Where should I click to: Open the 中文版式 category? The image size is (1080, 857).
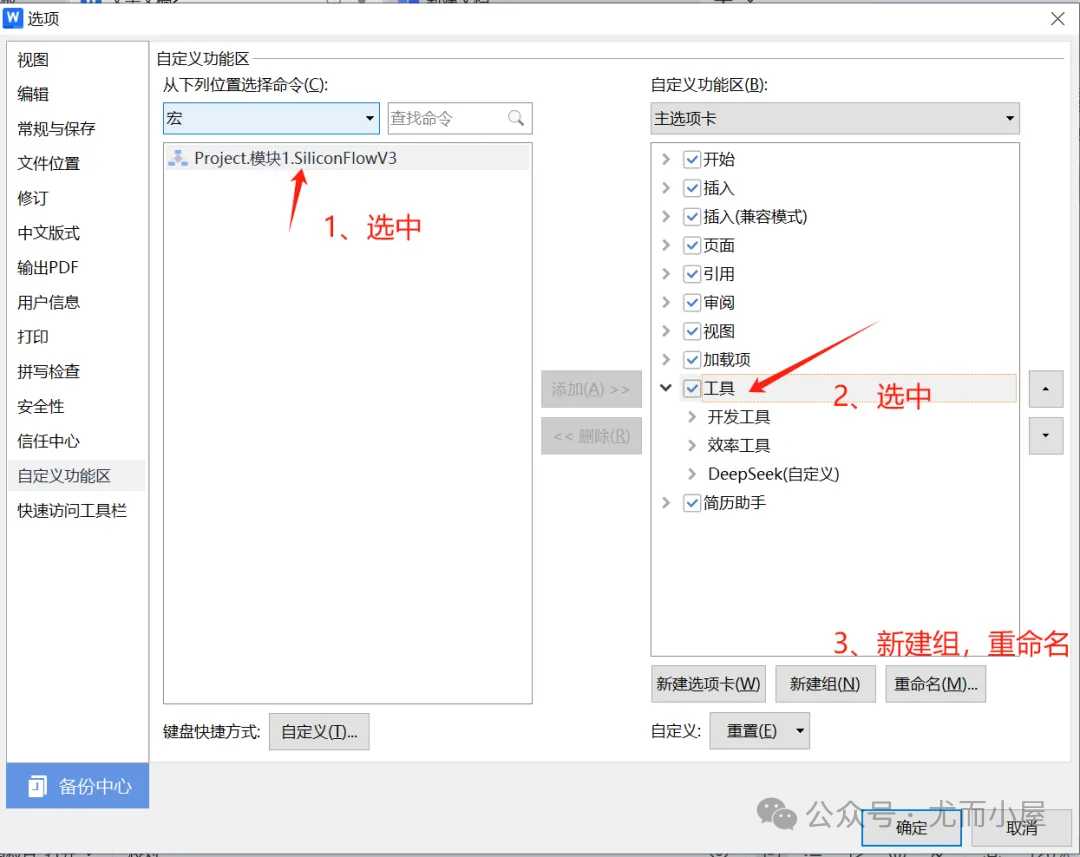[x=77, y=233]
